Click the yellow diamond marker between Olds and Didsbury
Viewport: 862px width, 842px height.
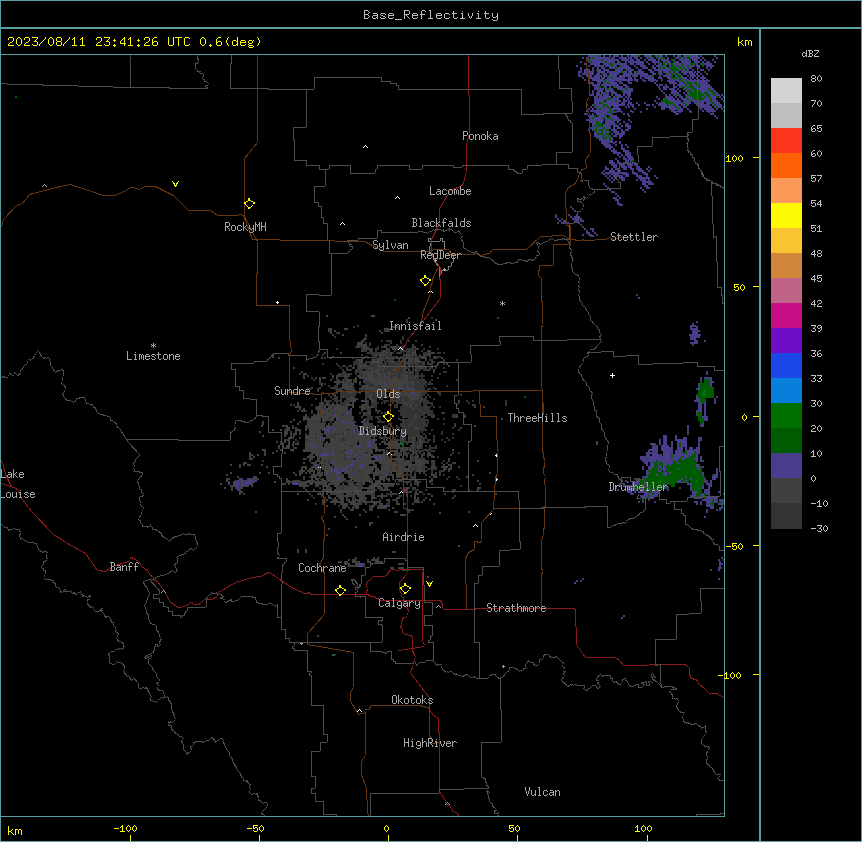click(x=388, y=416)
